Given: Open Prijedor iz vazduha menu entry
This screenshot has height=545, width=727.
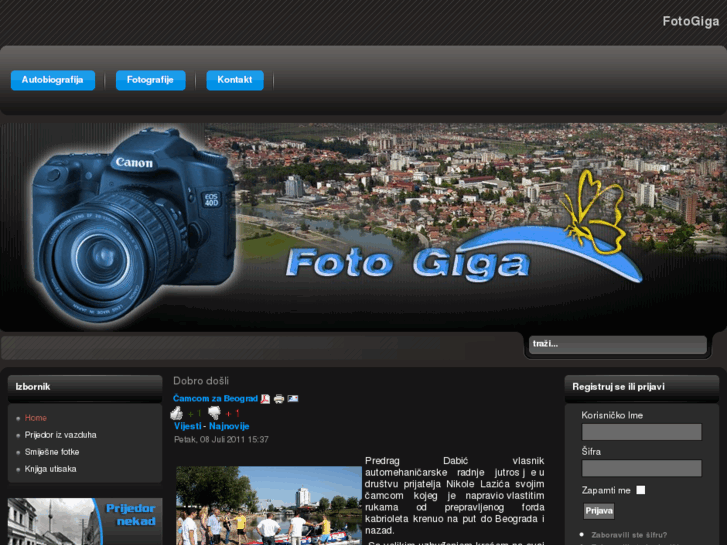Looking at the screenshot, I should point(61,435).
